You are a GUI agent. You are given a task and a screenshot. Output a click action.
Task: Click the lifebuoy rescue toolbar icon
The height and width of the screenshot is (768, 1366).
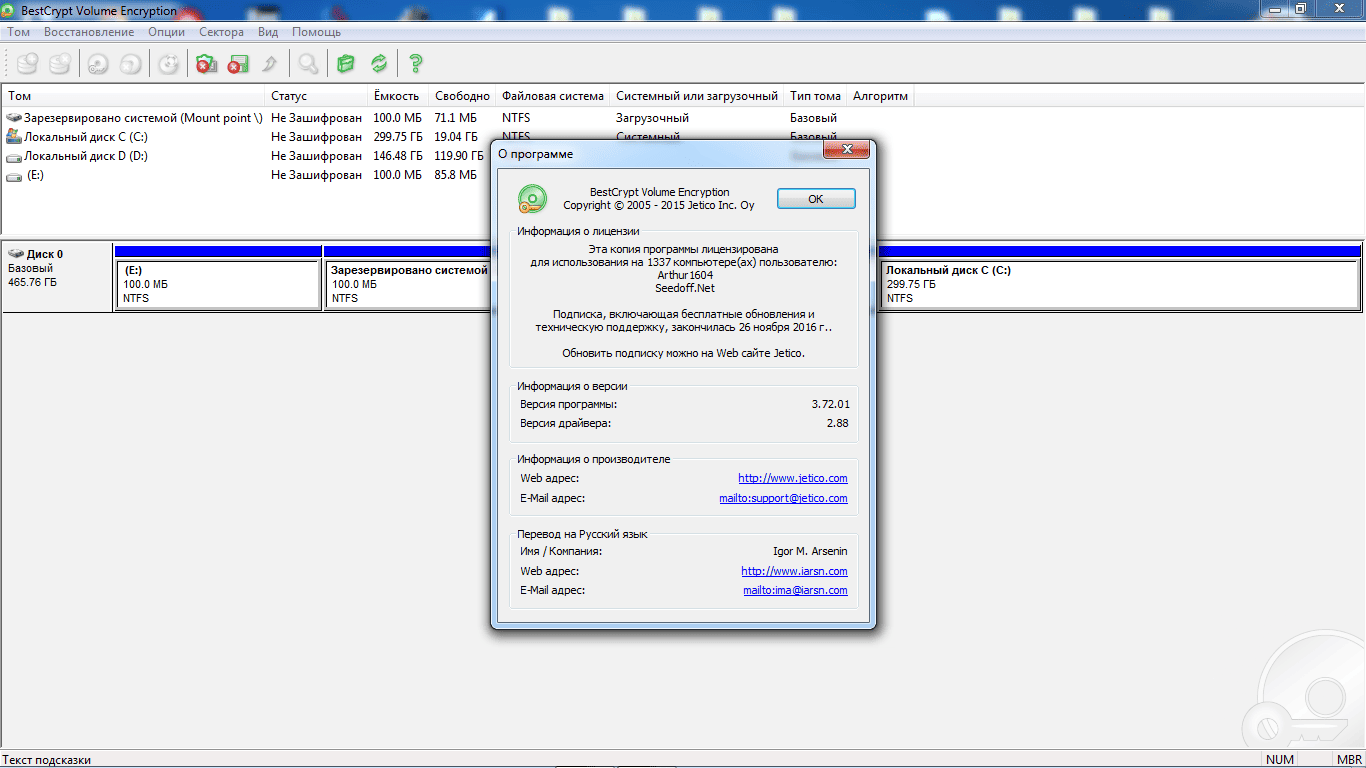coord(170,64)
